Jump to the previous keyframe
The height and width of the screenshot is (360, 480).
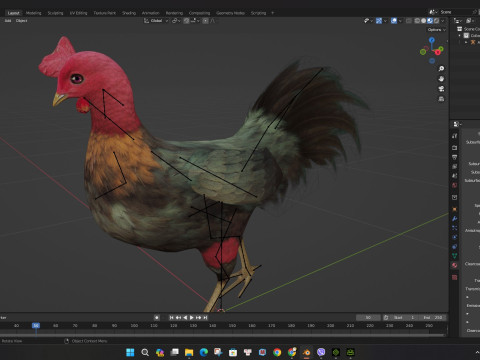(178, 317)
